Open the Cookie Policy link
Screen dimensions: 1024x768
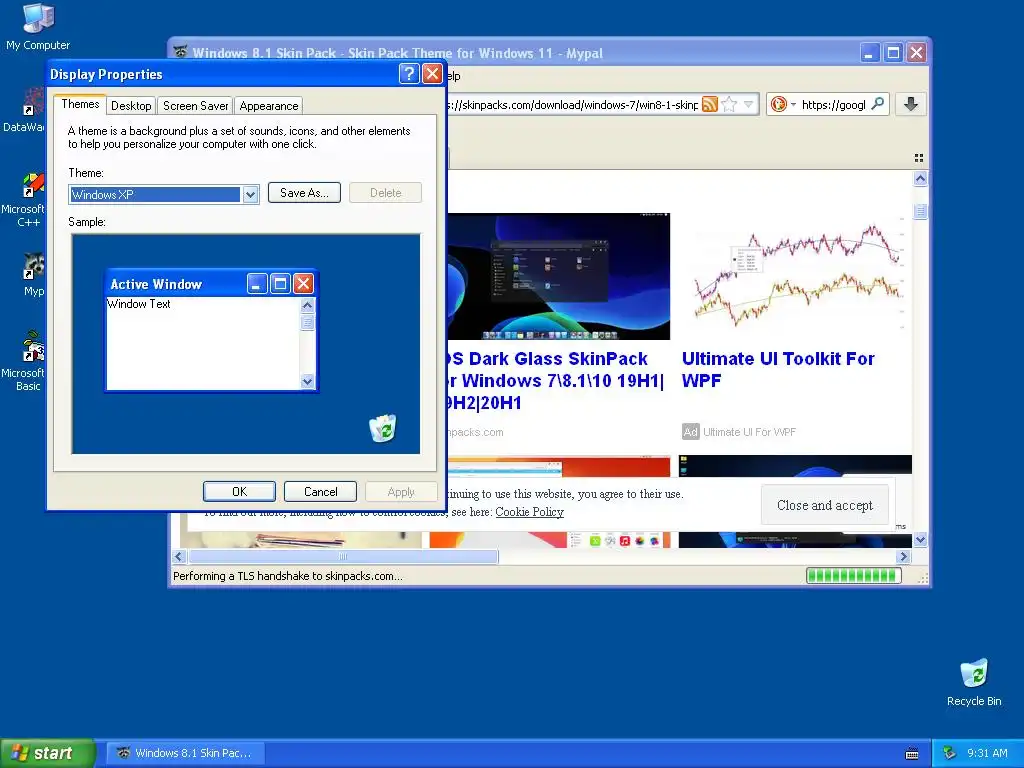[x=529, y=512]
